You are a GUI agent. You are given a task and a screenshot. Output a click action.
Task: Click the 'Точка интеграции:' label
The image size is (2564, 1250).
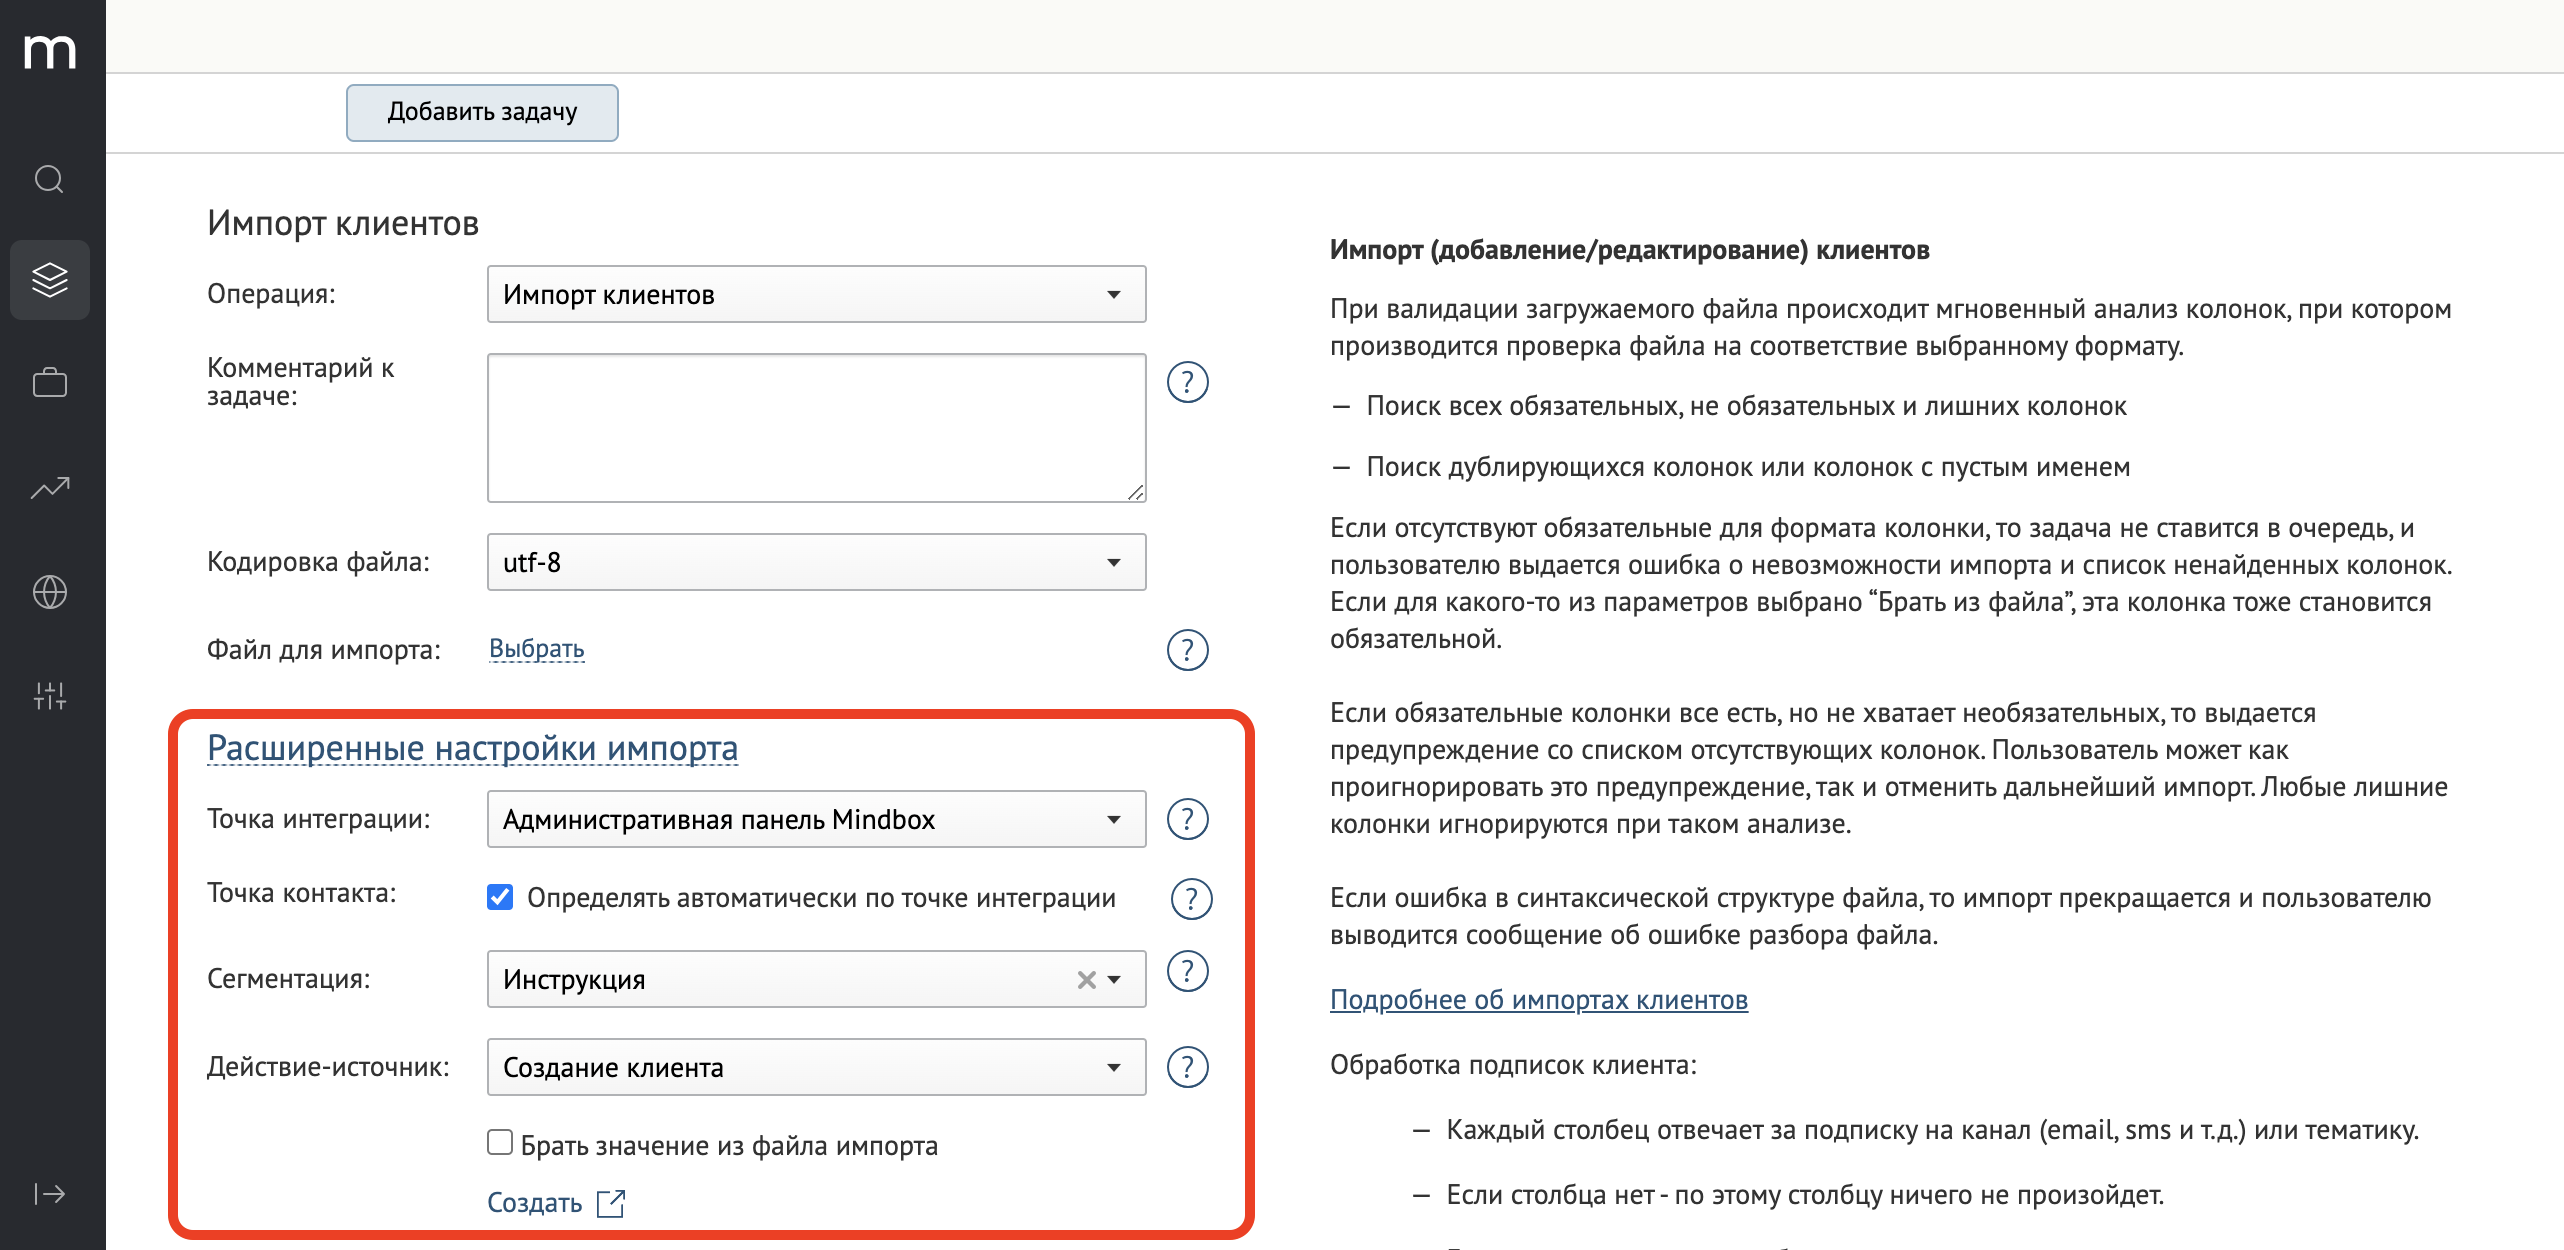click(x=318, y=819)
